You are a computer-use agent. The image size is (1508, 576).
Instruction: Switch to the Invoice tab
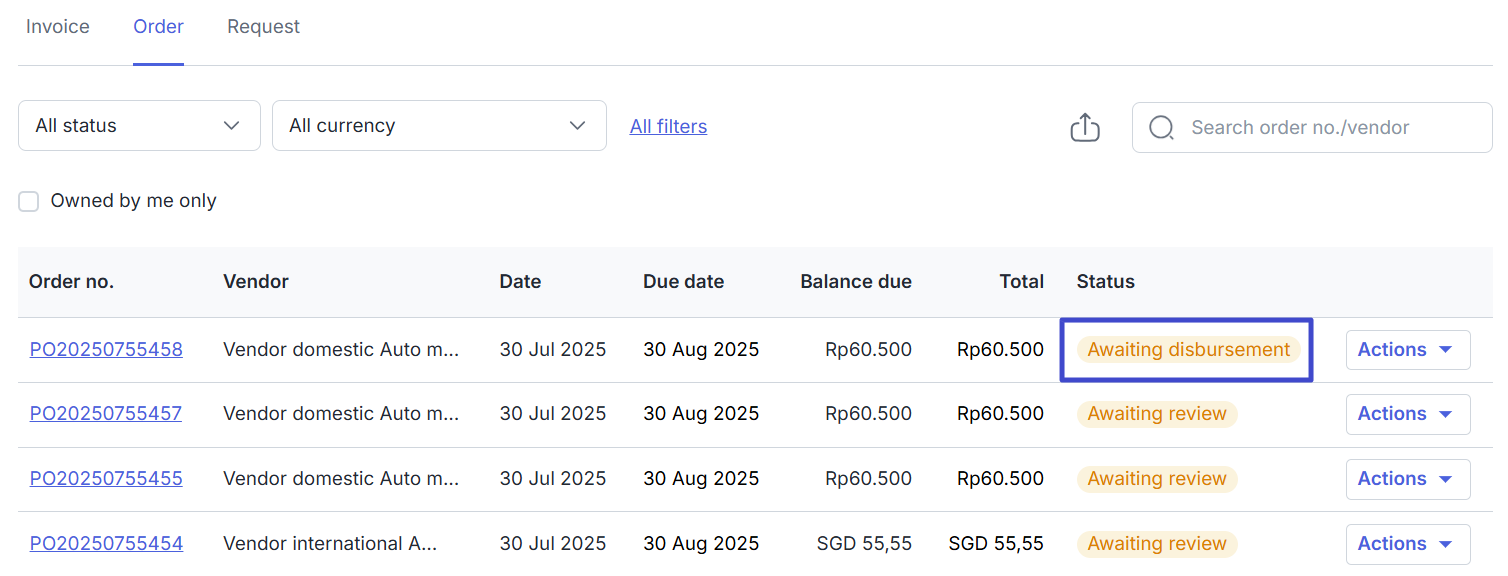click(x=58, y=27)
